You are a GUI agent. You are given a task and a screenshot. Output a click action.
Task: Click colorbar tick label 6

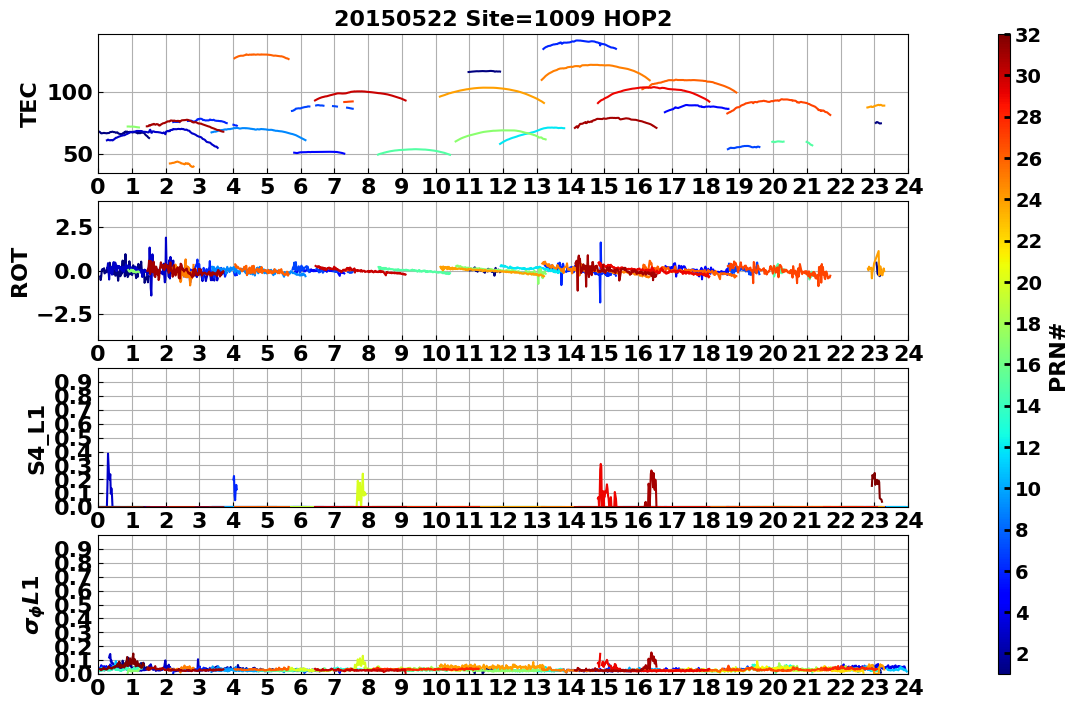click(x=1022, y=571)
